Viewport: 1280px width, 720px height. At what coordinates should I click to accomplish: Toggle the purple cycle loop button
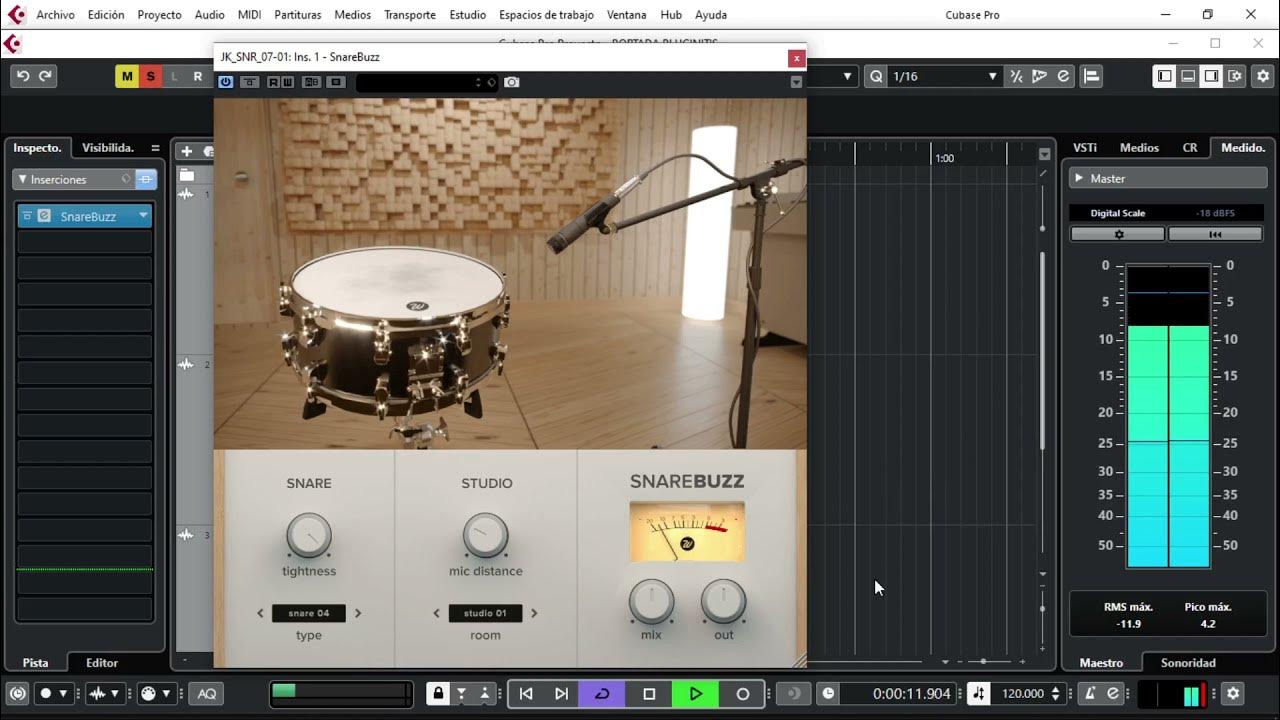(602, 693)
